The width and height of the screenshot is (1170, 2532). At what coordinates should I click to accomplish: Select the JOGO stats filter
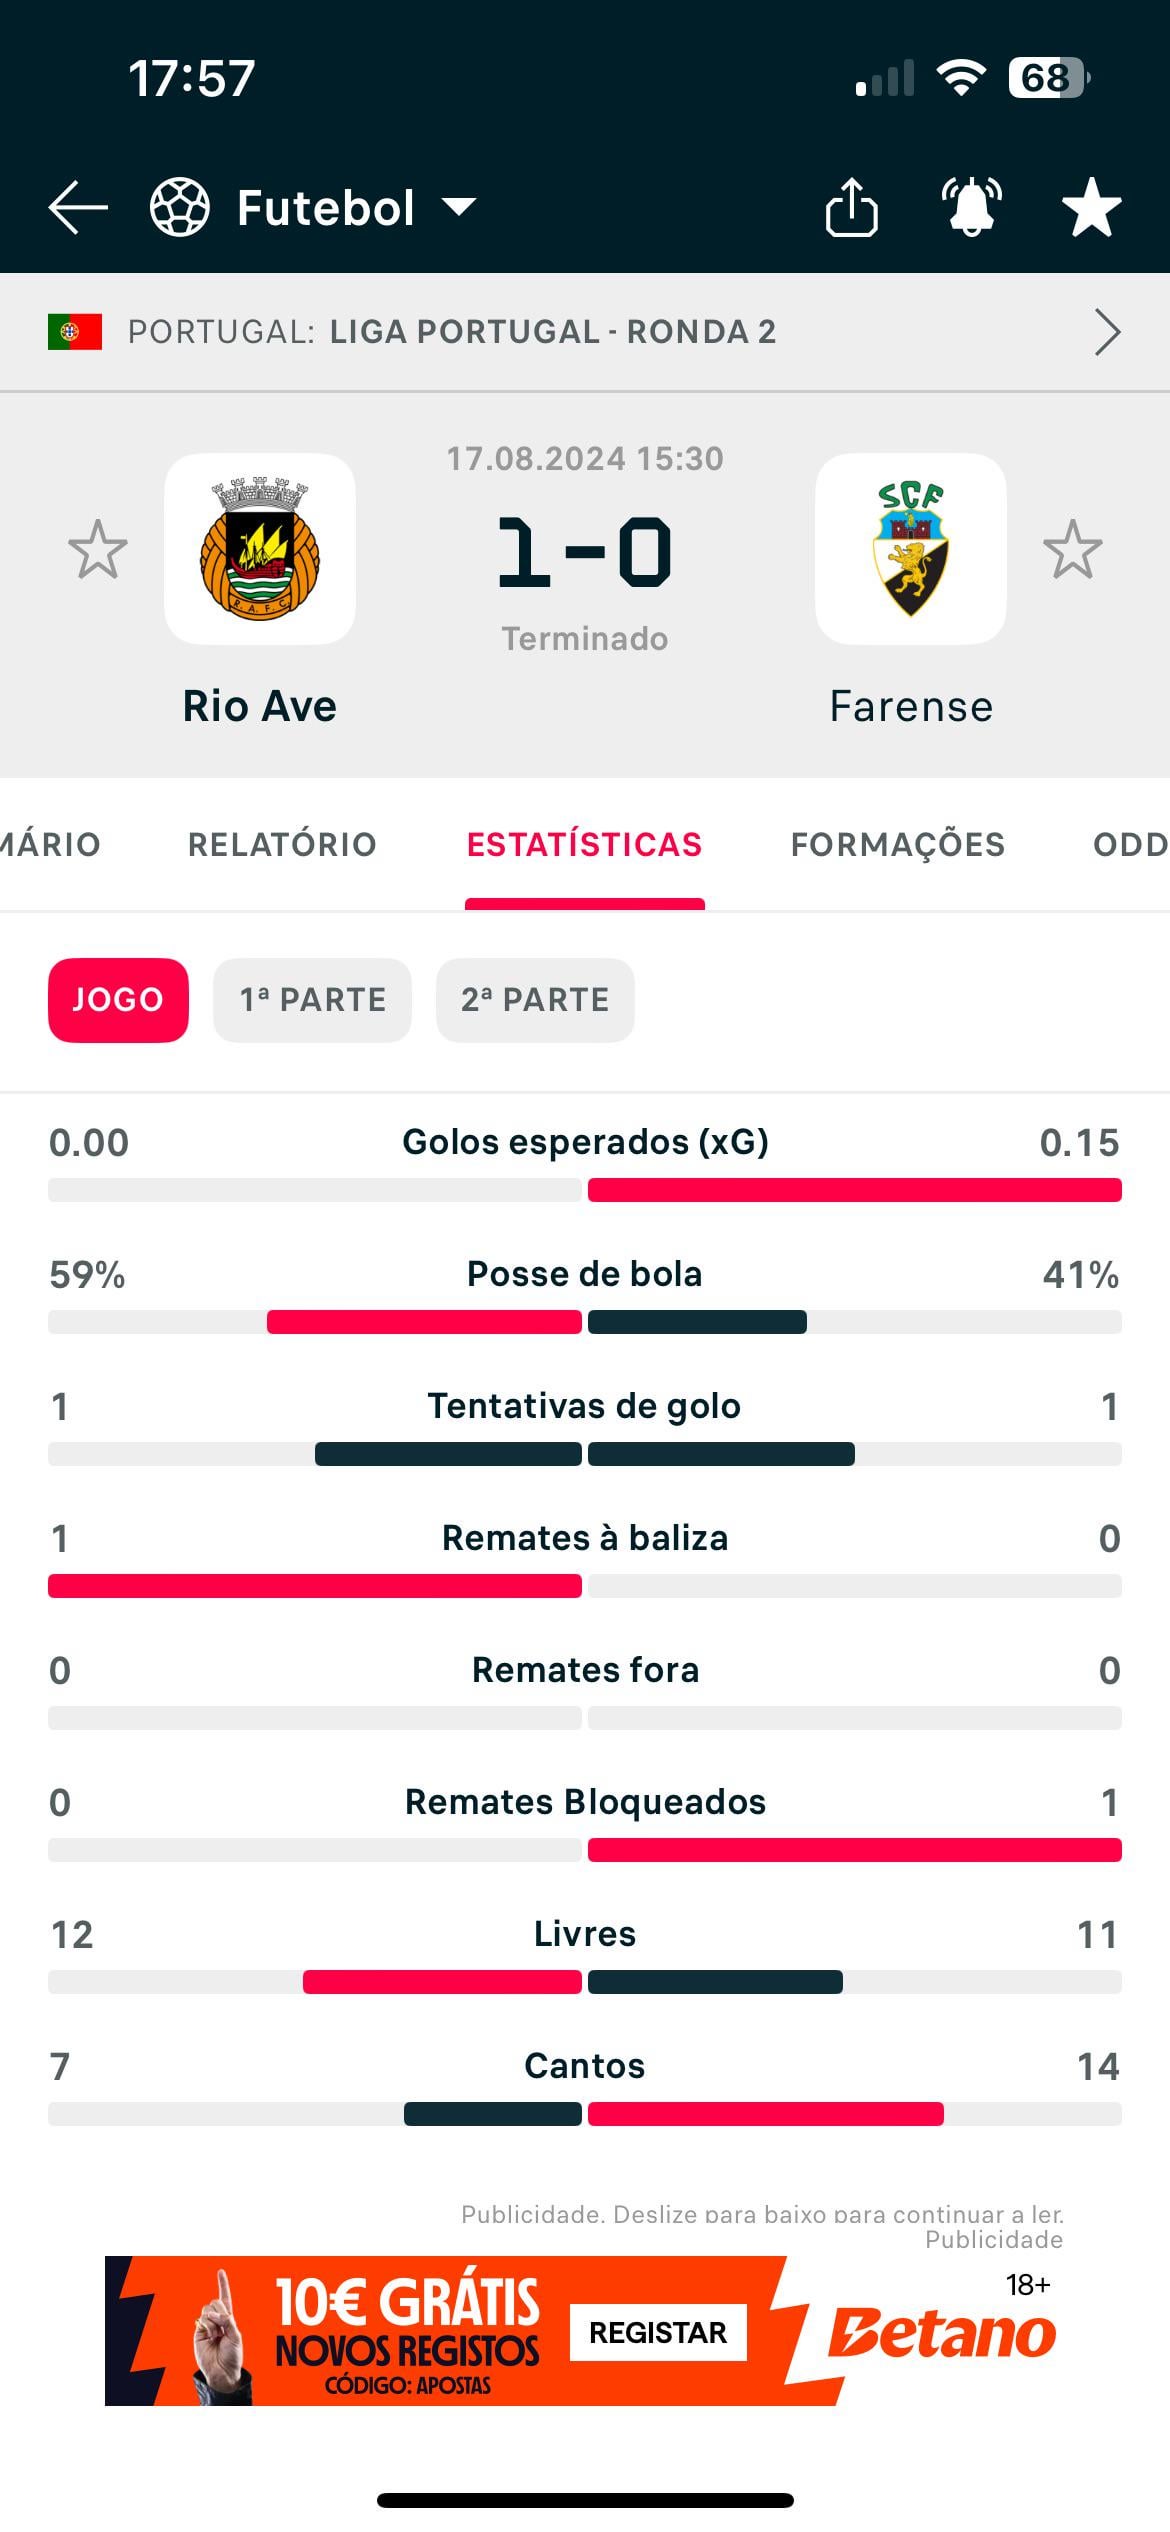tap(118, 1000)
